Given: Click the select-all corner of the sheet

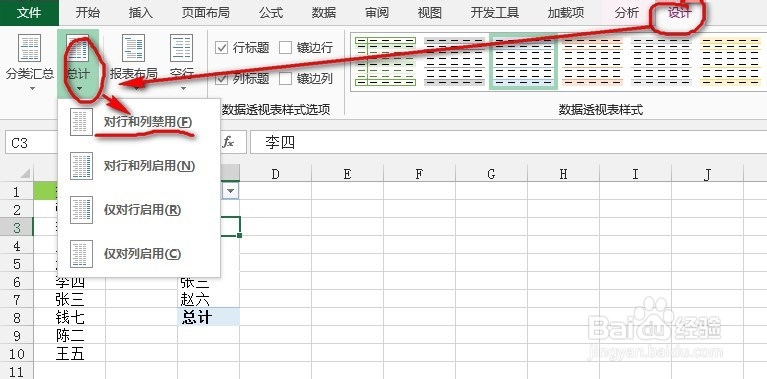Looking at the screenshot, I should 17,173.
